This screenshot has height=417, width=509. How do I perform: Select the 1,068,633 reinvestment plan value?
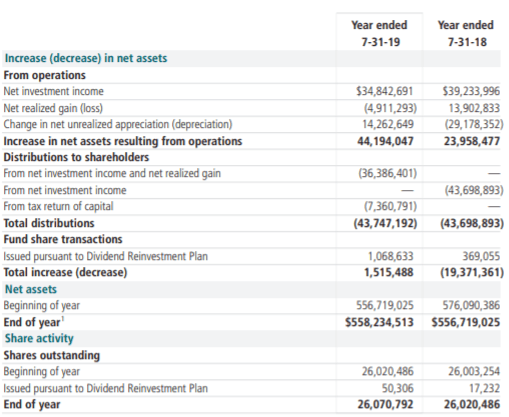click(x=390, y=256)
